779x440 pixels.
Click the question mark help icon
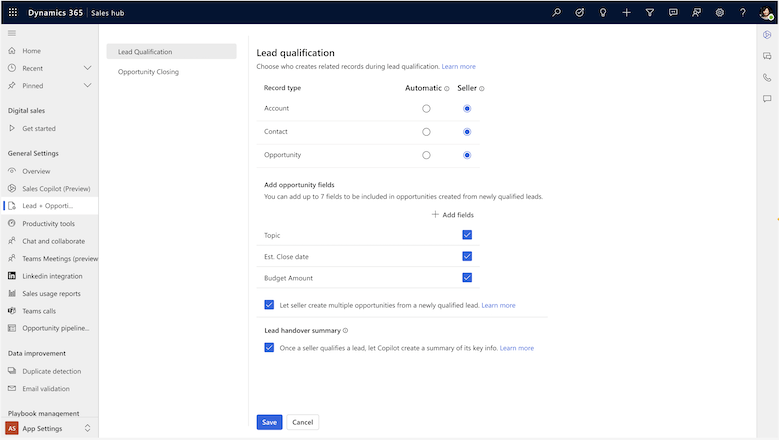[743, 12]
